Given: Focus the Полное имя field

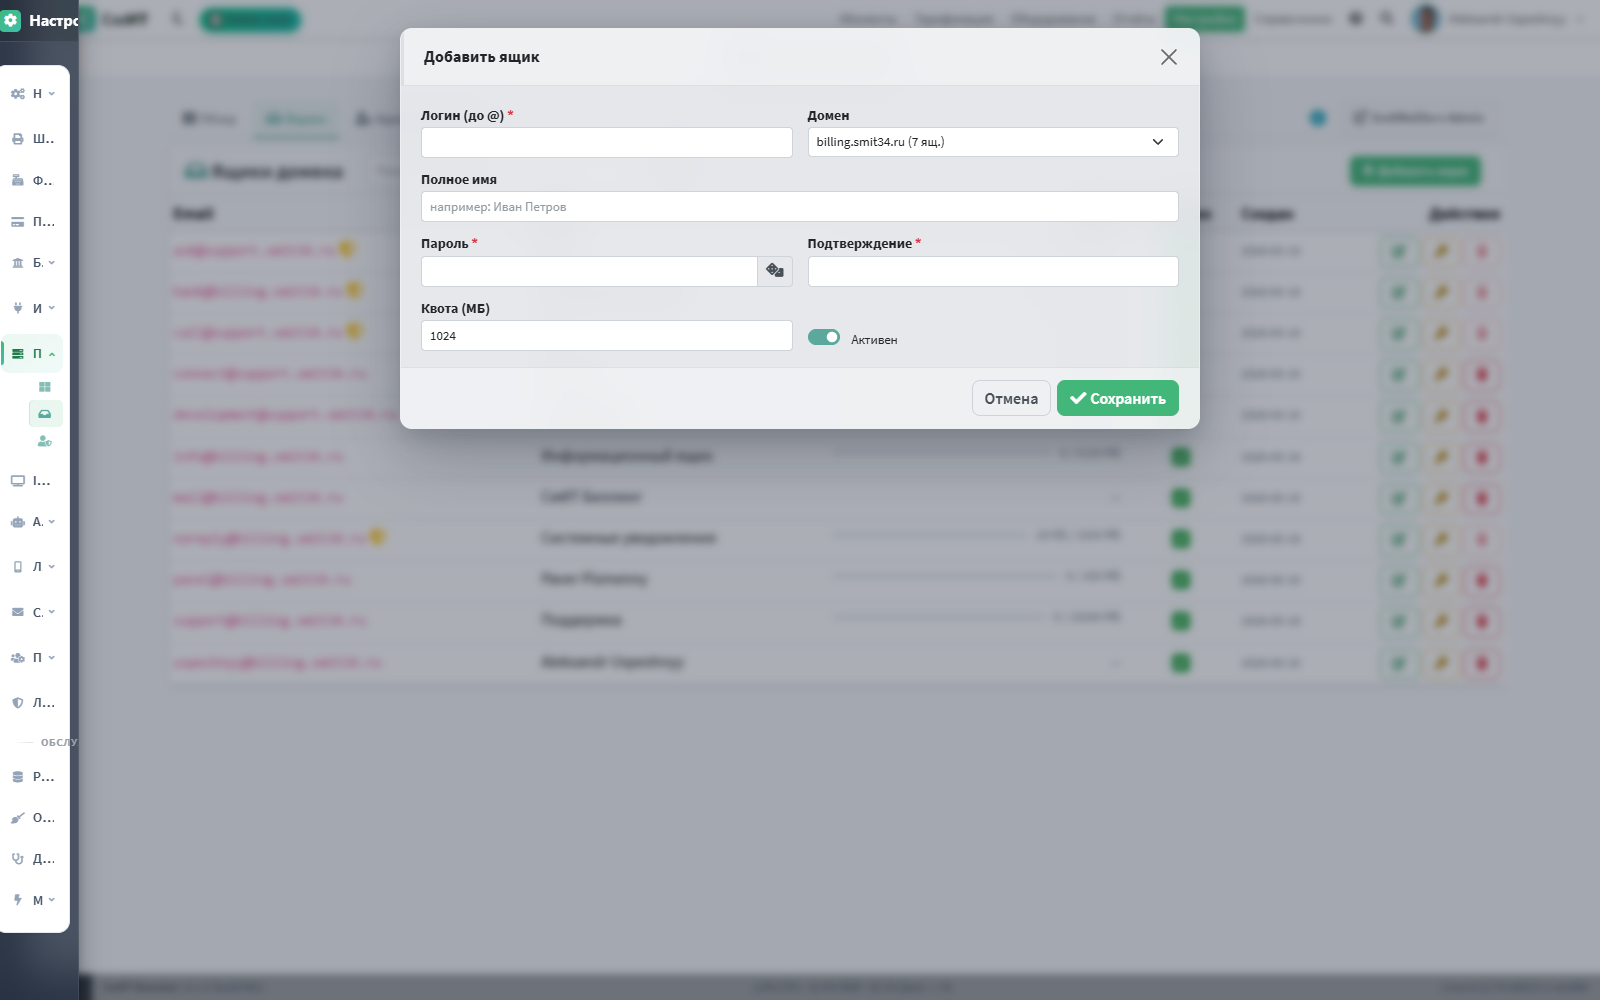Looking at the screenshot, I should click(800, 207).
